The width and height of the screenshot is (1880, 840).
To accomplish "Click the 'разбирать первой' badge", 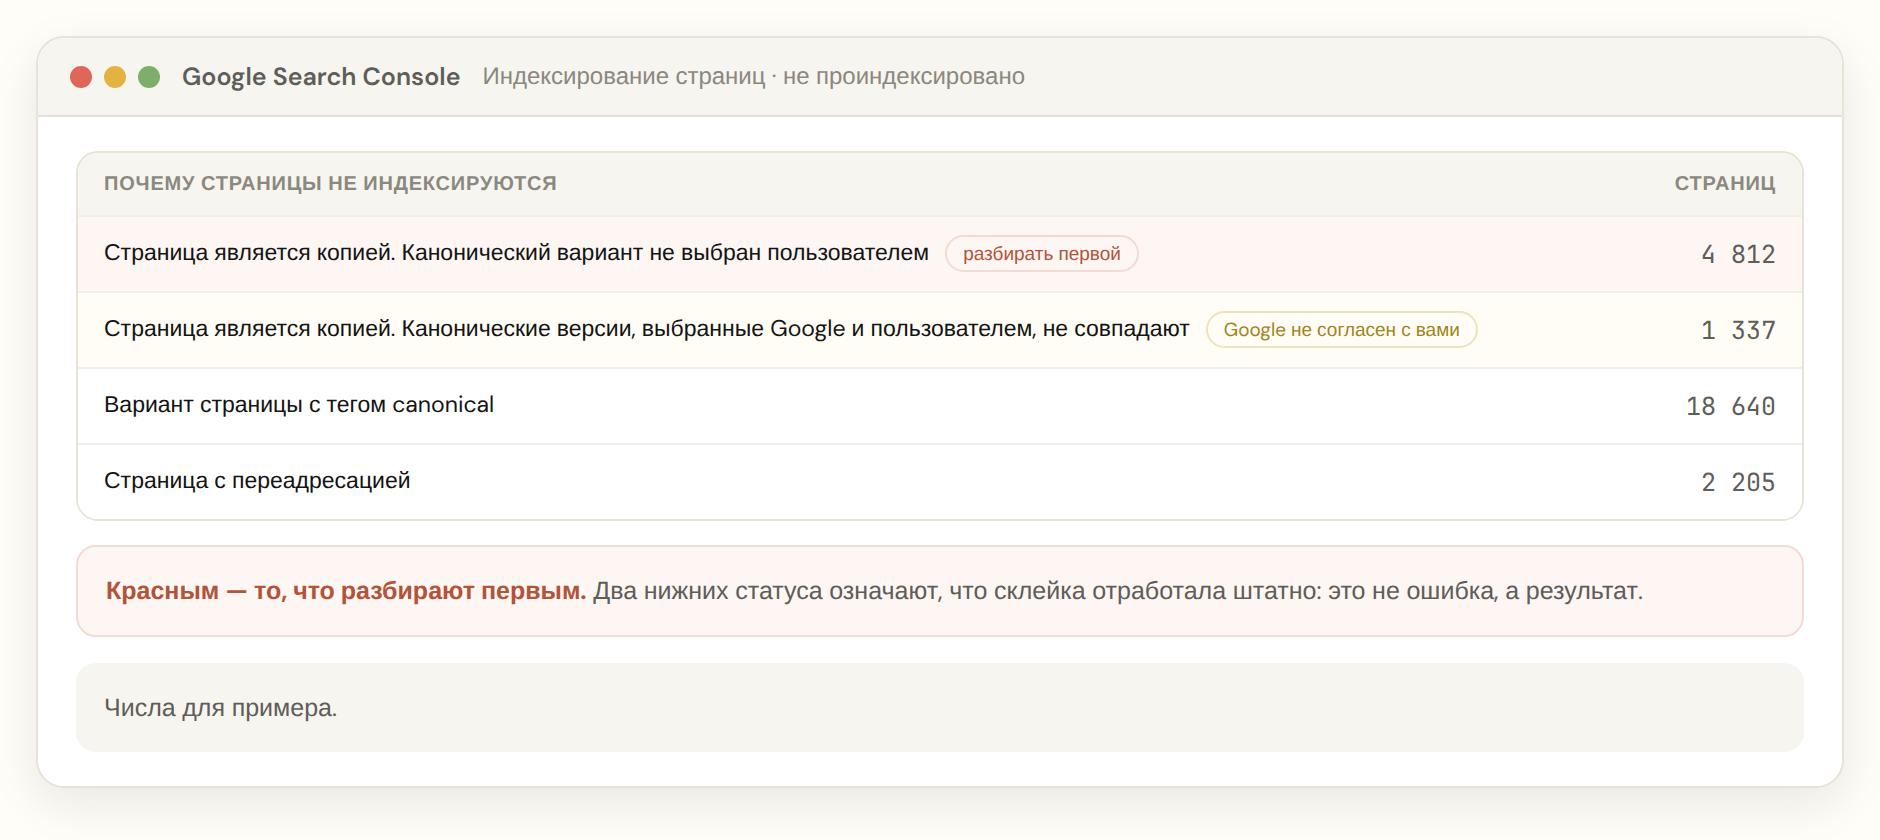I will coord(1041,254).
